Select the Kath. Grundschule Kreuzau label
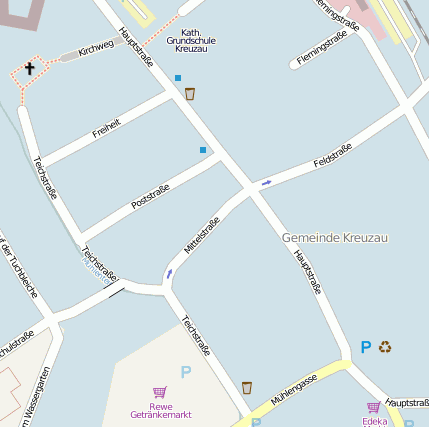Viewport: 429px width, 427px height. click(191, 41)
